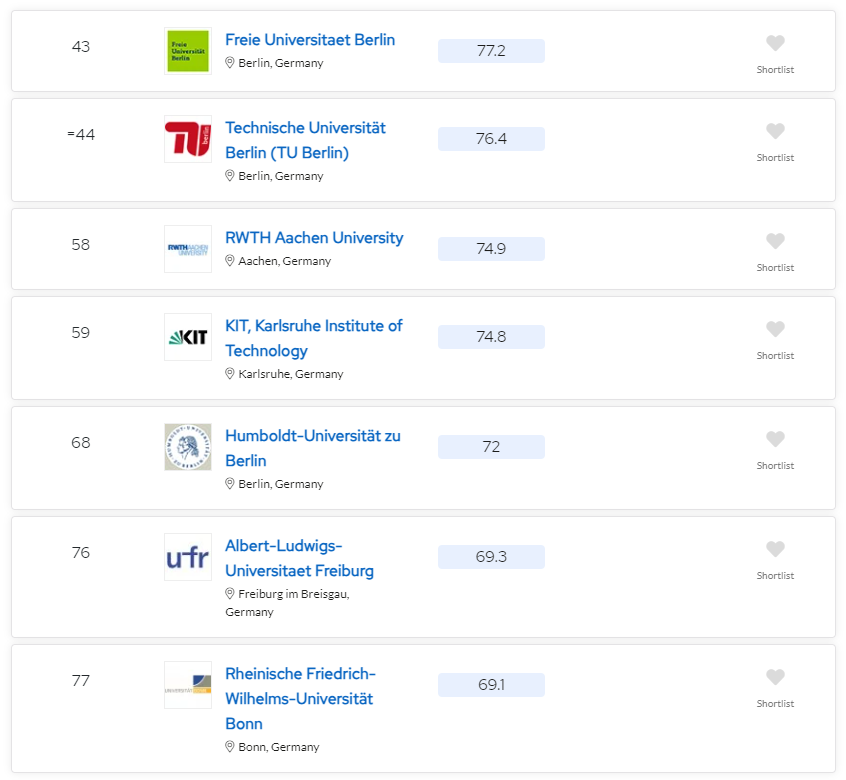846x780 pixels.
Task: Click the 76.4 score badge
Action: tap(491, 139)
